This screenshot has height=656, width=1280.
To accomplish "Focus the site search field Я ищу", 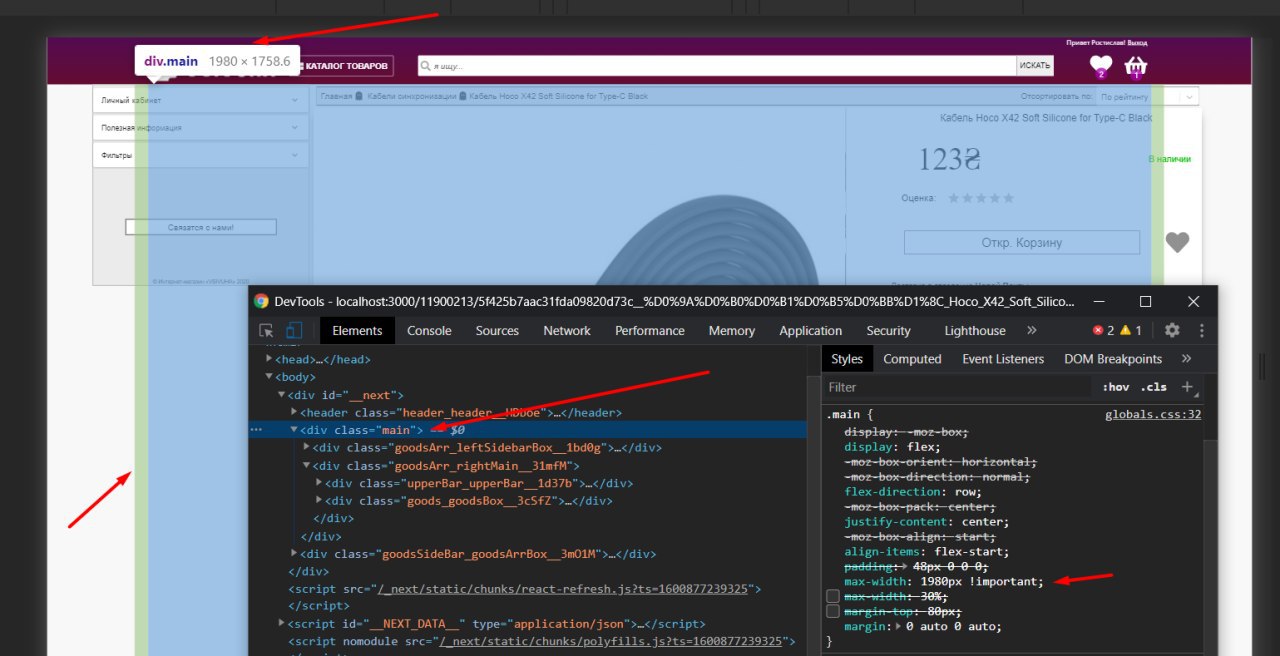I will pos(716,66).
